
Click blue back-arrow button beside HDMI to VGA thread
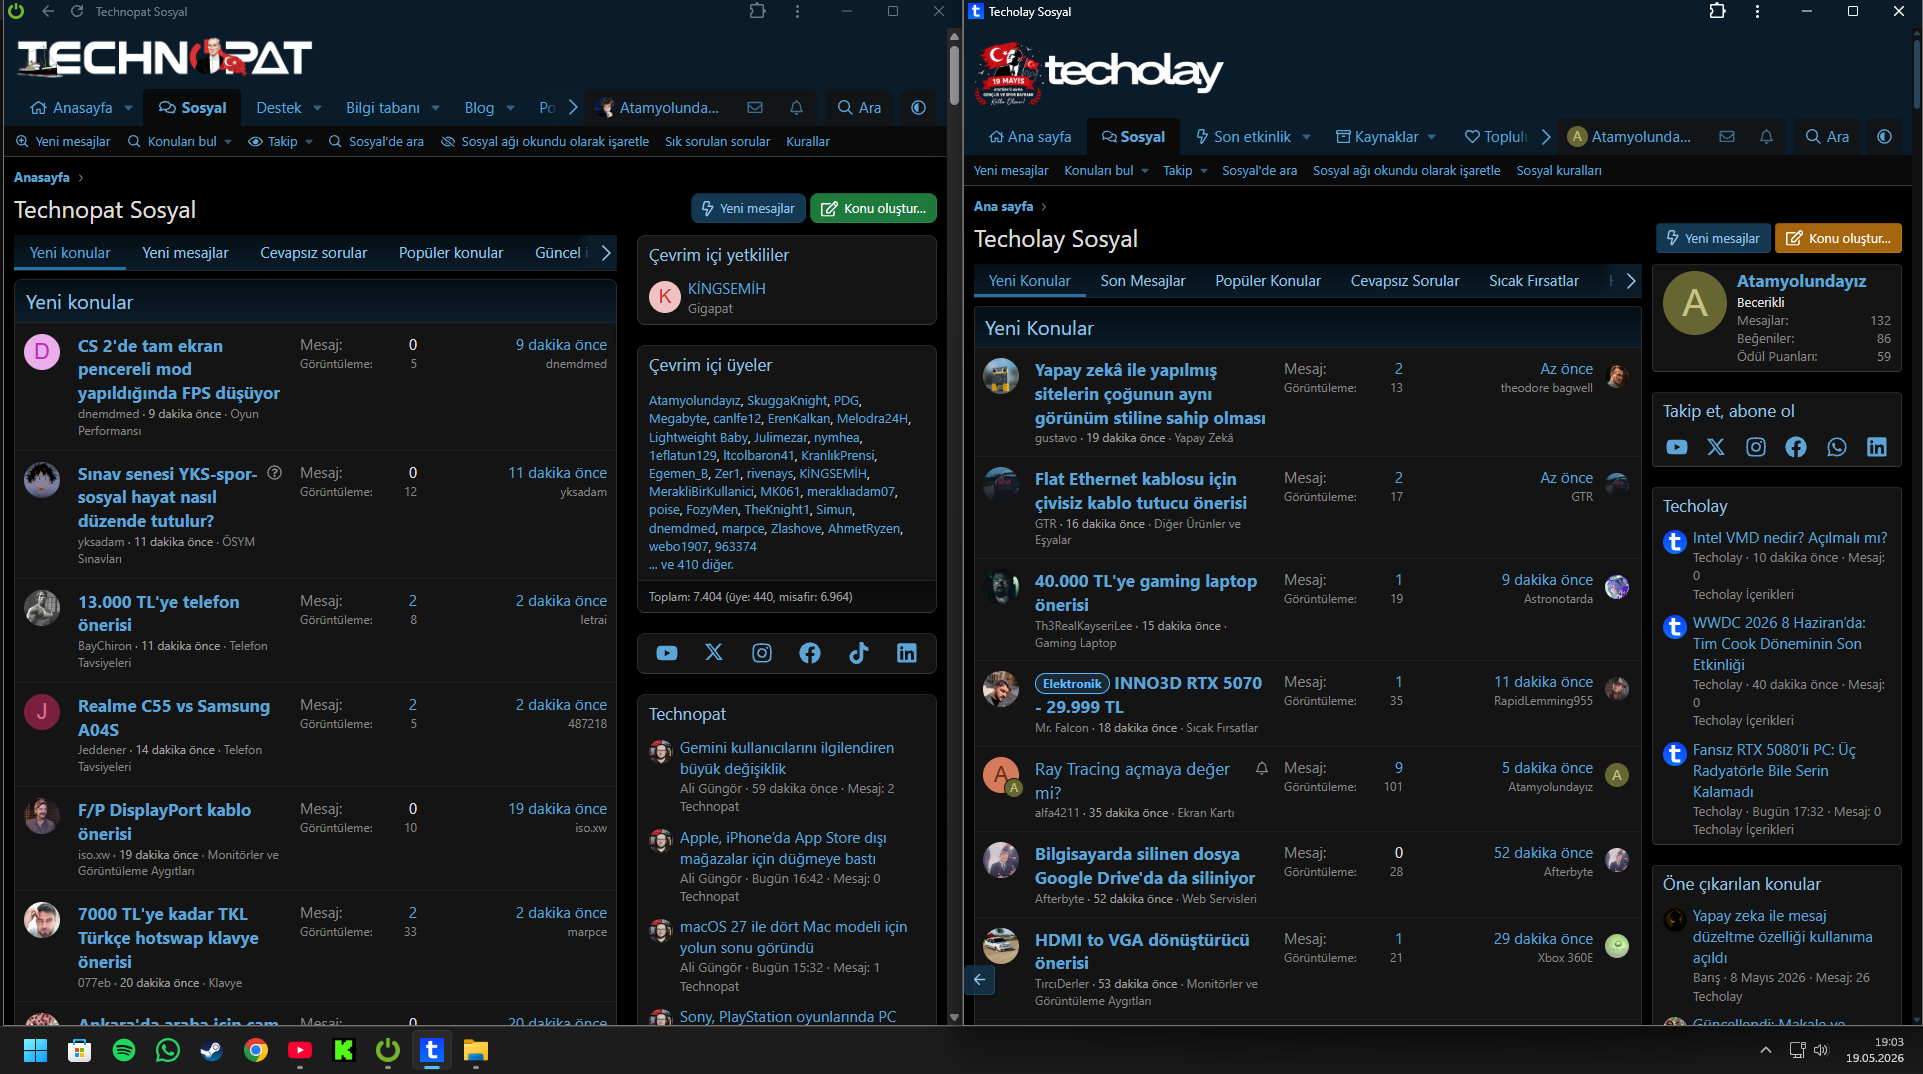click(980, 980)
